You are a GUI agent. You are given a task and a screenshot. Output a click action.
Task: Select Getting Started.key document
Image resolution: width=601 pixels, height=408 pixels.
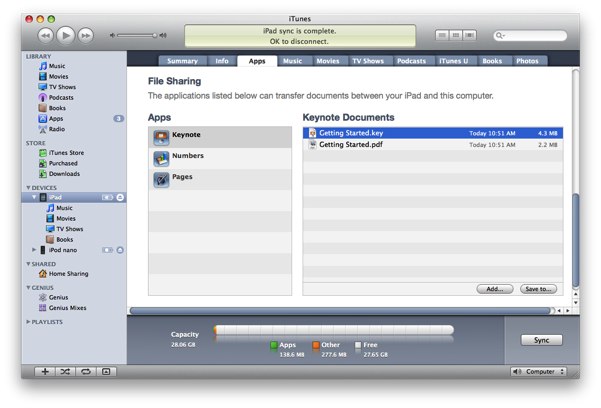point(433,133)
